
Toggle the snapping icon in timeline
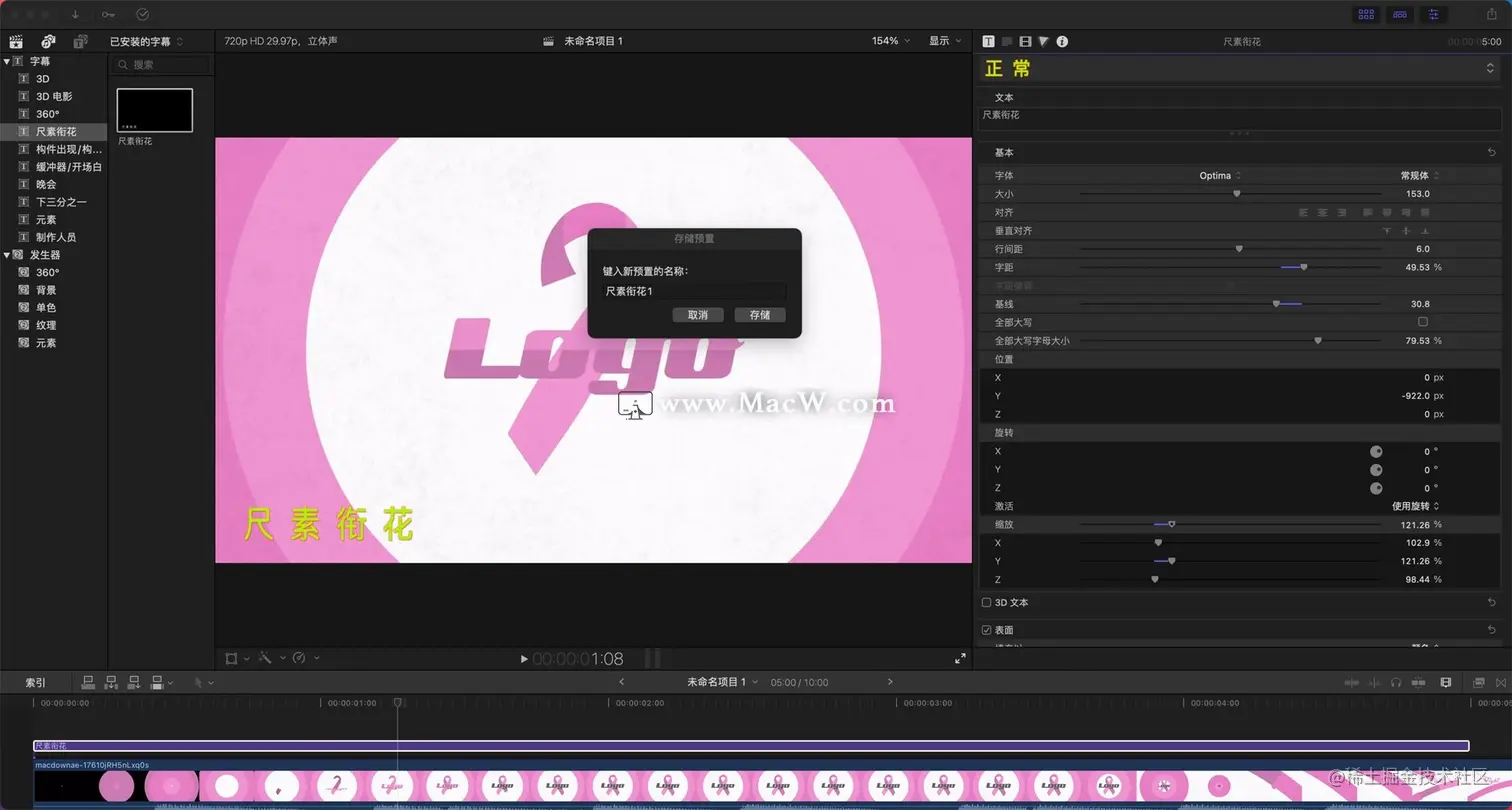click(x=1418, y=682)
